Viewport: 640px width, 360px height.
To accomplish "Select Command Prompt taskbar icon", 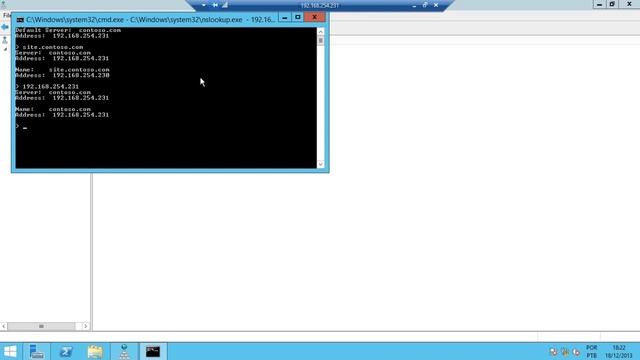I will coord(153,351).
